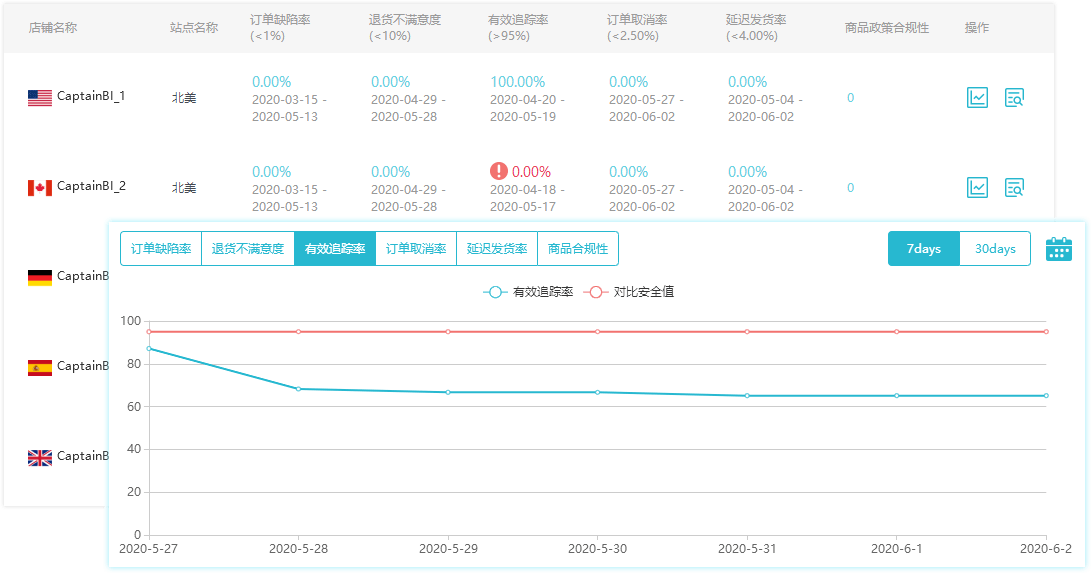Click the 2020-5-28 data point on blue line
The image size is (1091, 573).
pos(298,389)
